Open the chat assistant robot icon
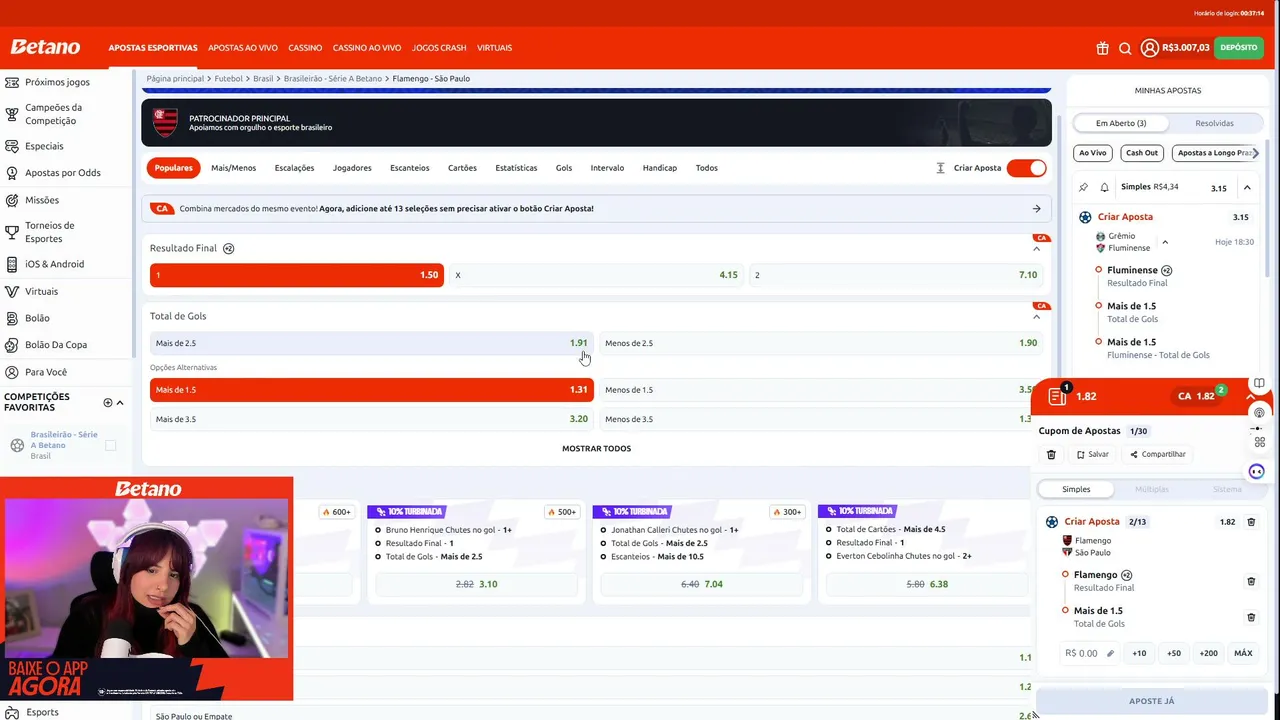 click(x=1257, y=471)
